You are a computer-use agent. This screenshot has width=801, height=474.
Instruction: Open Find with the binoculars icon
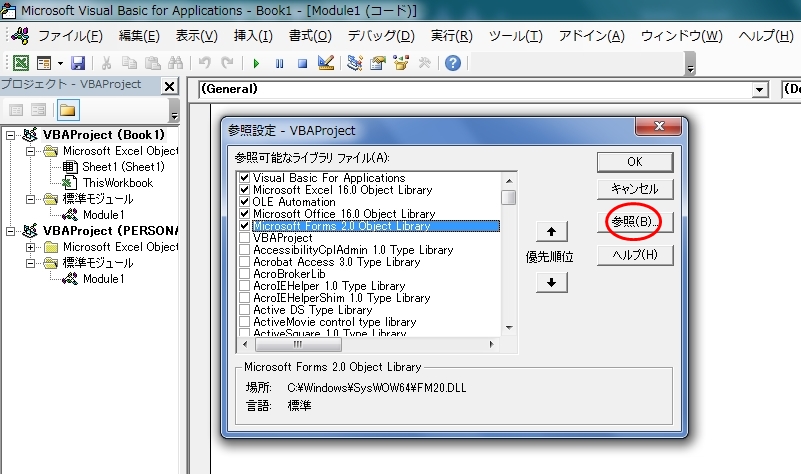(x=175, y=63)
